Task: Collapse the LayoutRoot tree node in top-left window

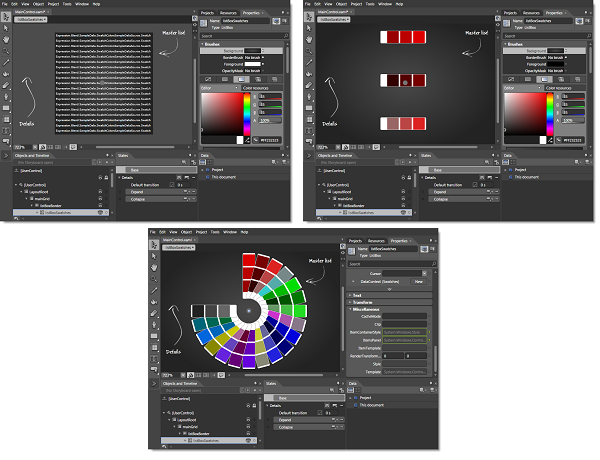Action: [21, 192]
